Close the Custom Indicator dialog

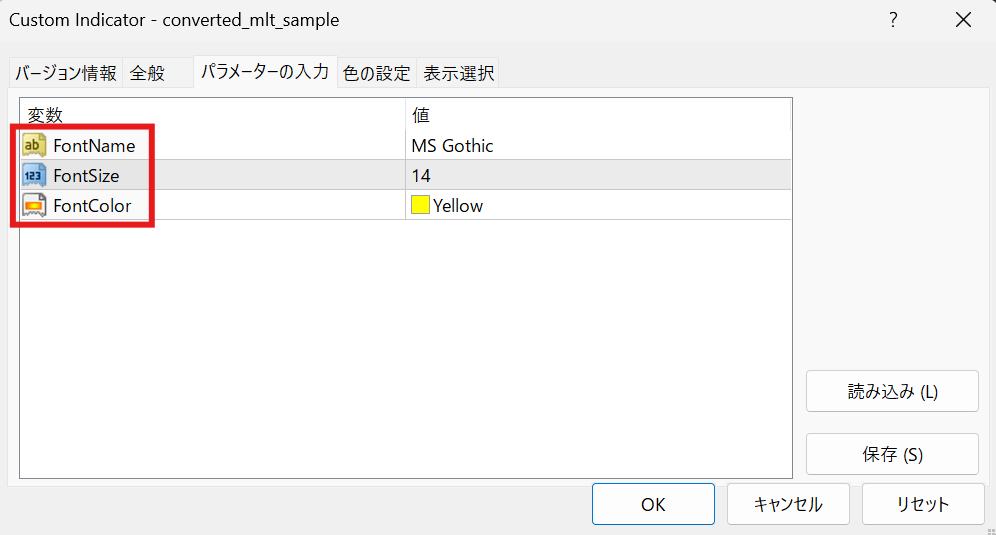963,20
